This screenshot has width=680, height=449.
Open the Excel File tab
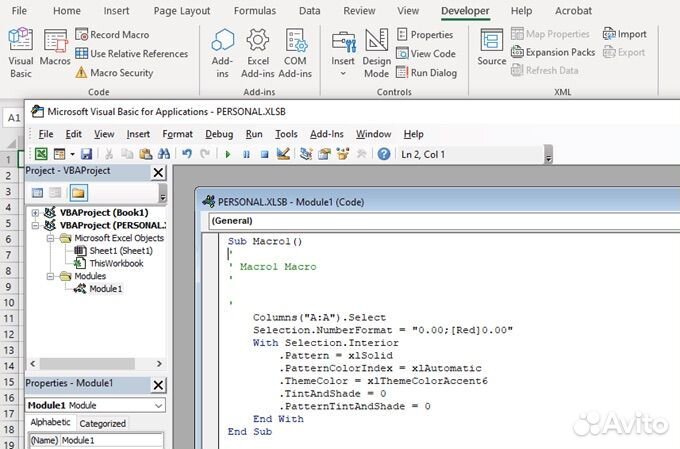click(x=19, y=11)
